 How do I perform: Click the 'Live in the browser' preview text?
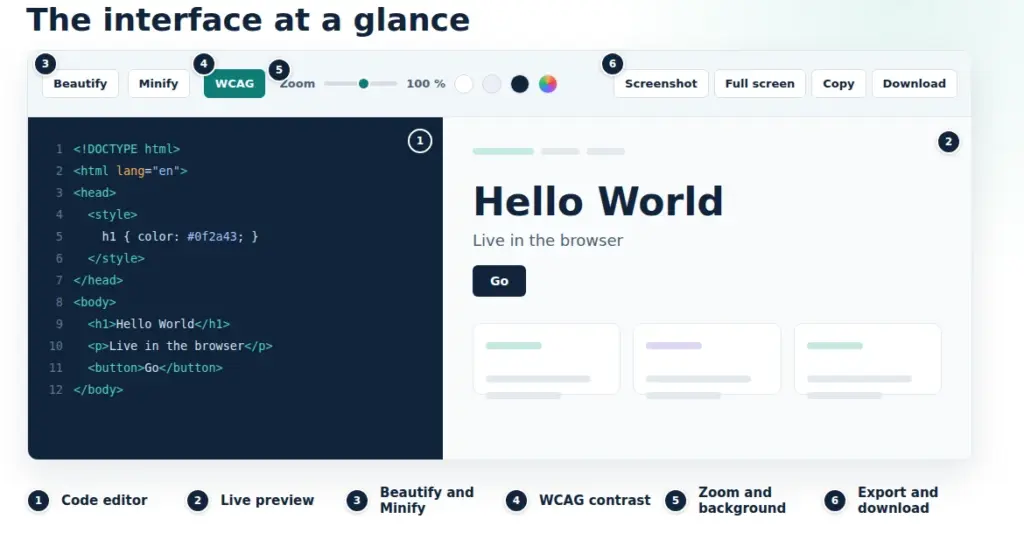click(x=548, y=240)
